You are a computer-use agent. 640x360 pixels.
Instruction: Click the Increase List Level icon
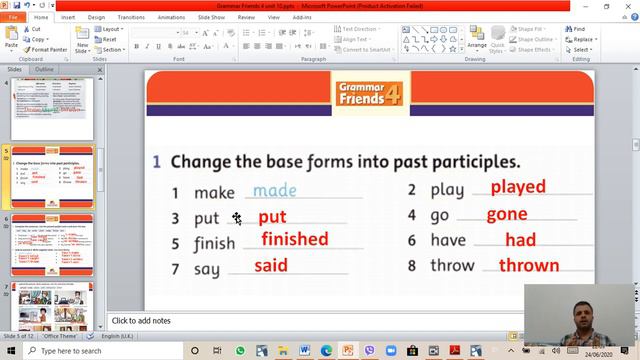(293, 33)
